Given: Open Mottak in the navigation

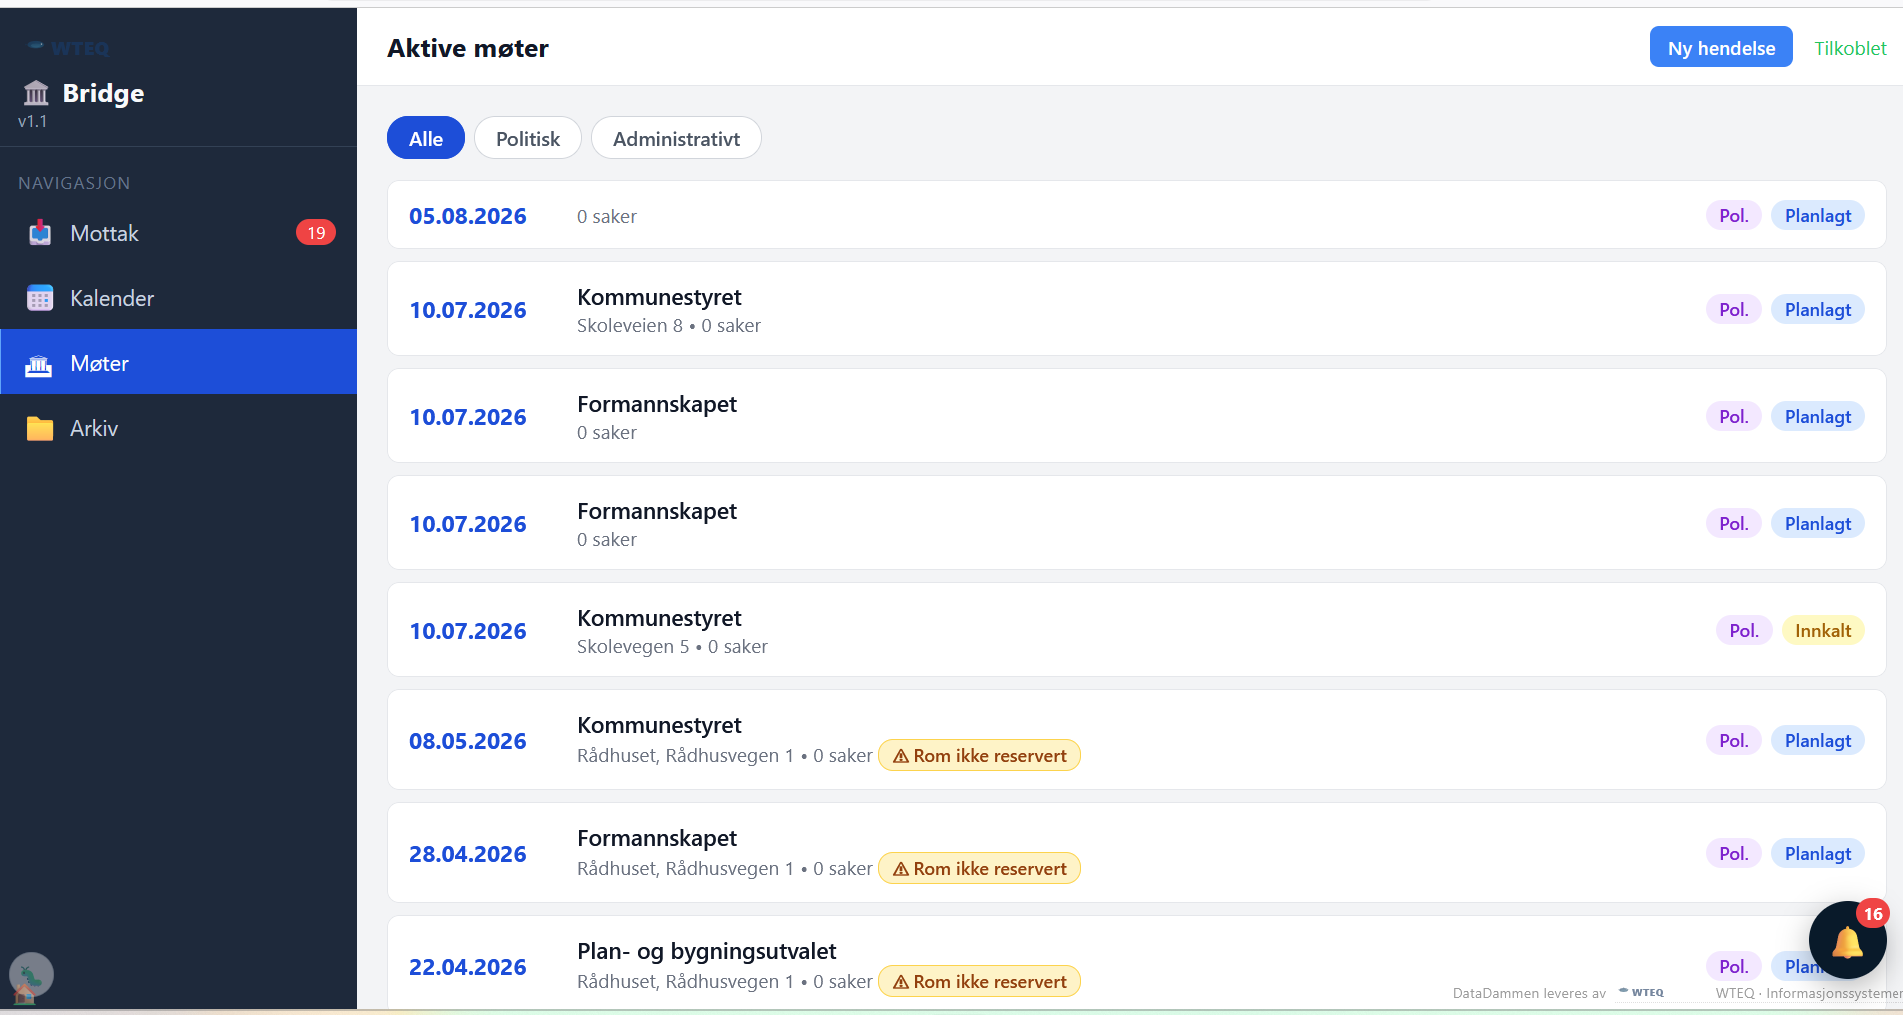Looking at the screenshot, I should coord(178,233).
